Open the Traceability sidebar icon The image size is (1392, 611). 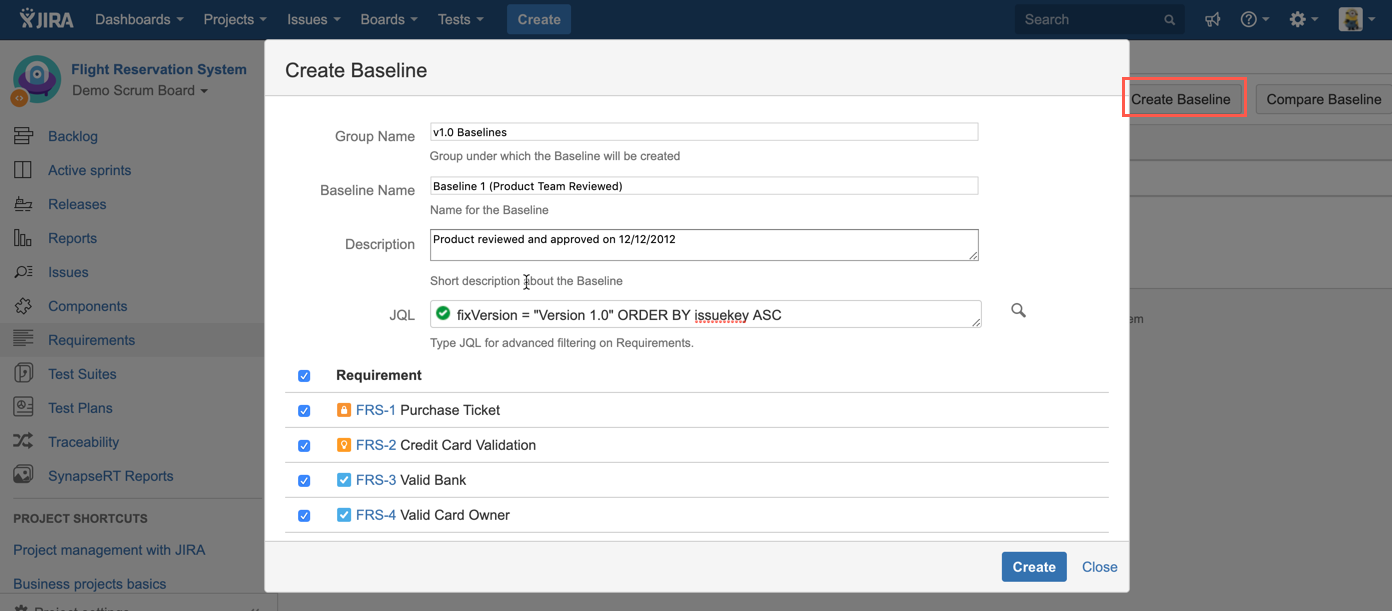[x=23, y=442]
